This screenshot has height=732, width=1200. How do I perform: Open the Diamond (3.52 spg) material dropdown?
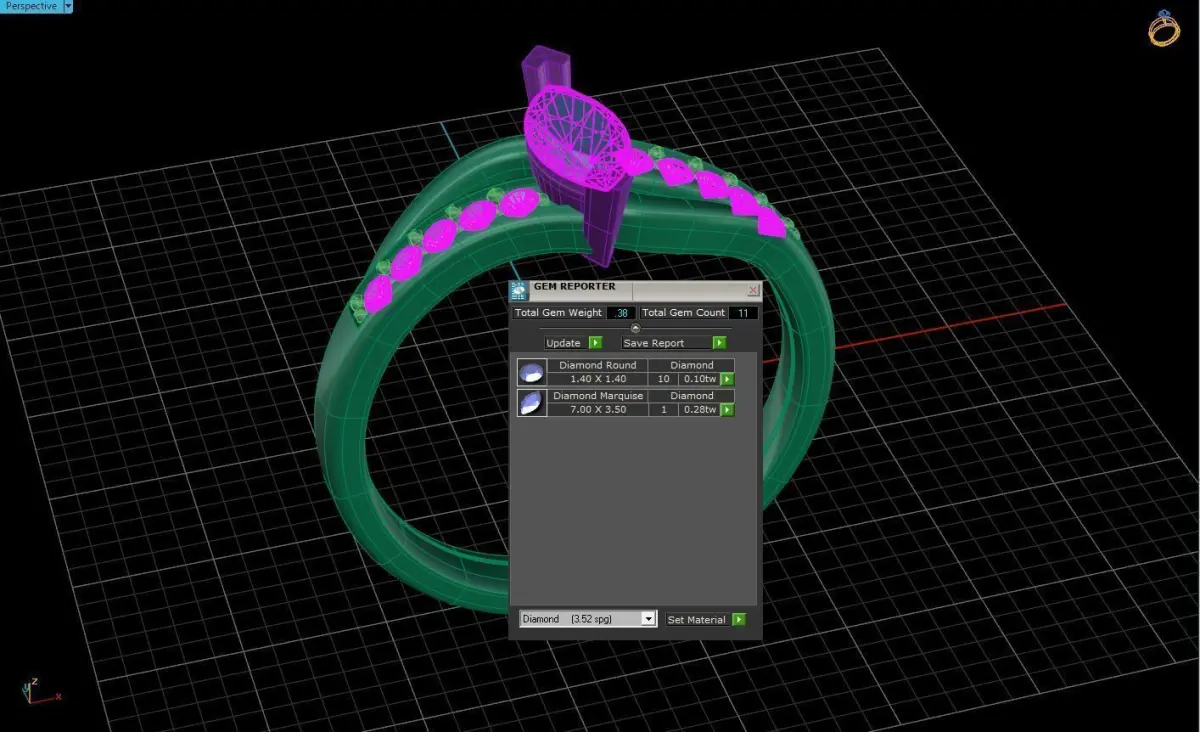point(588,619)
